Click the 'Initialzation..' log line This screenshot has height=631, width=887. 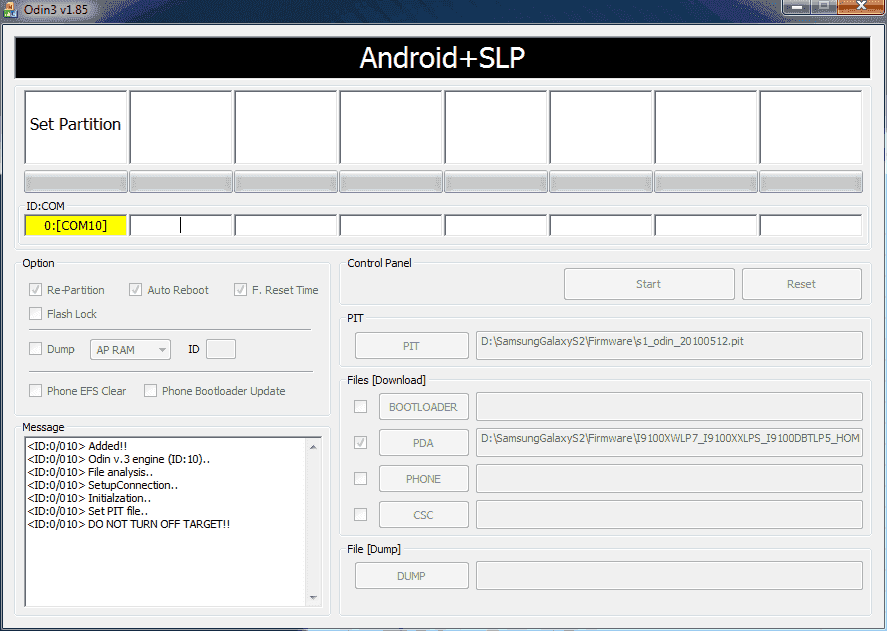point(89,498)
